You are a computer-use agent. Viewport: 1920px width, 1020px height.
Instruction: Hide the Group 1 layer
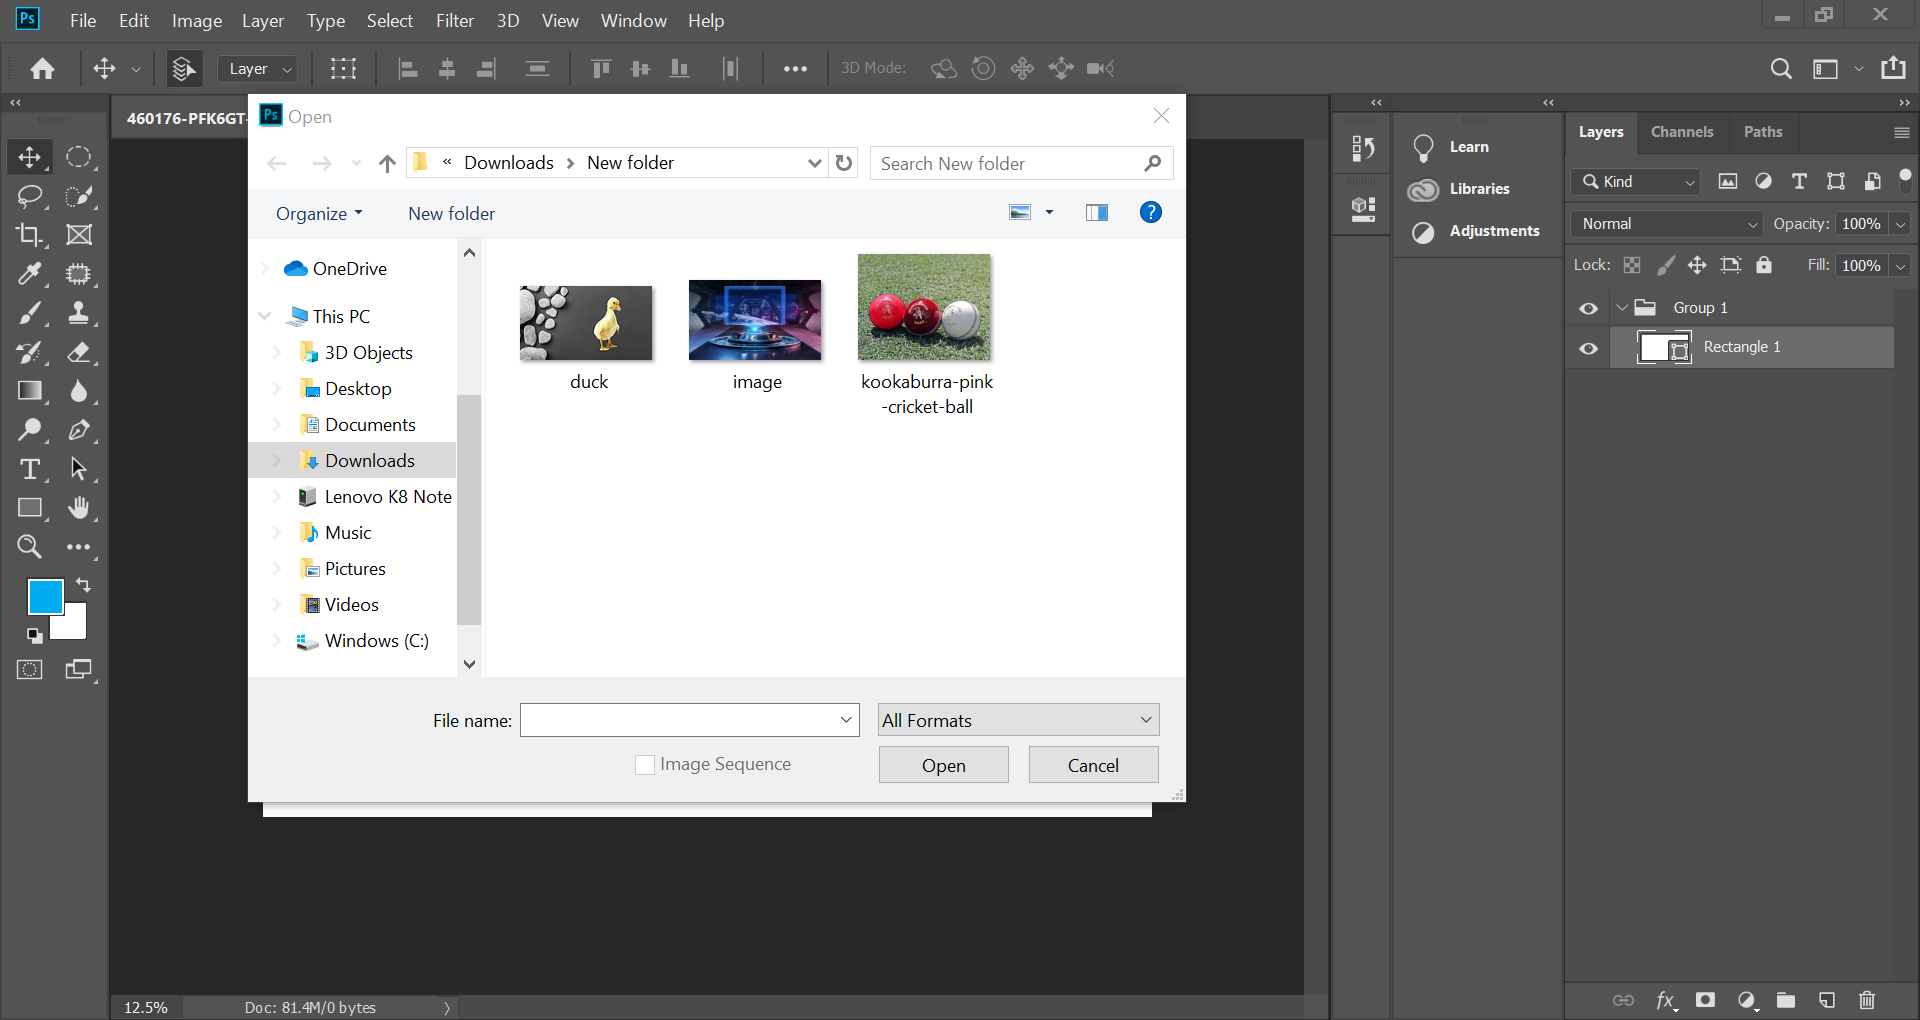tap(1588, 308)
